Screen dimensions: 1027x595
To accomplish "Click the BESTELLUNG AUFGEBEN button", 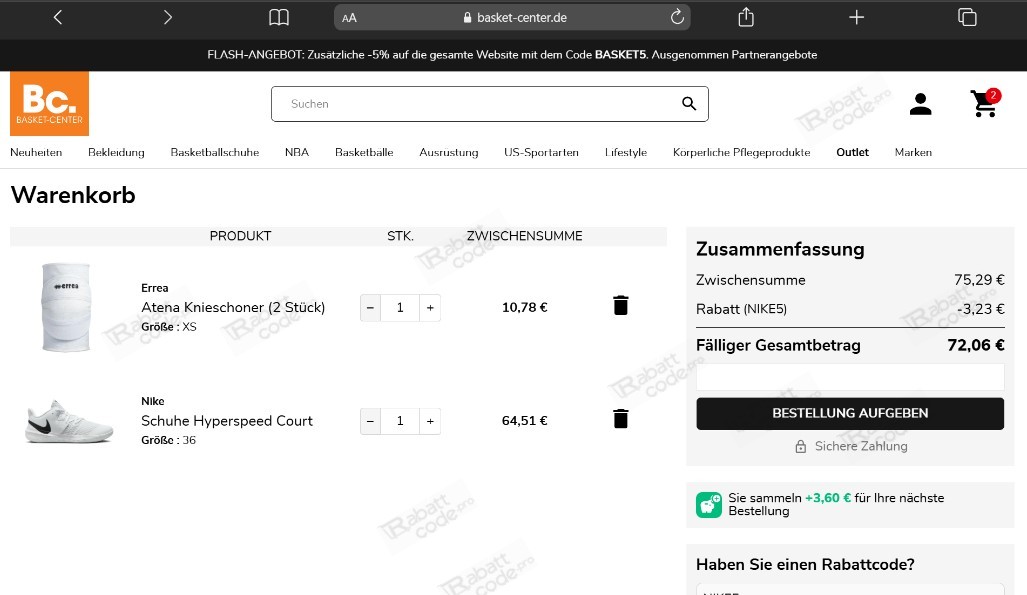I will [850, 413].
